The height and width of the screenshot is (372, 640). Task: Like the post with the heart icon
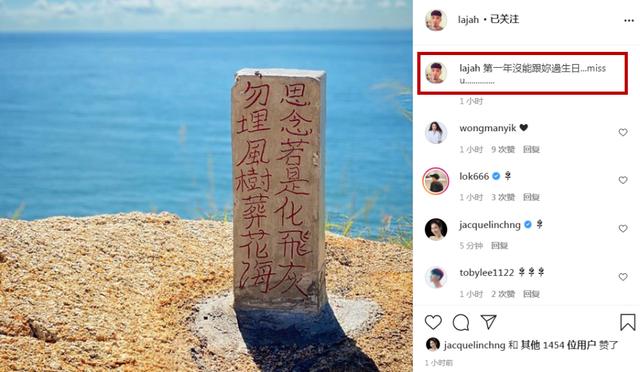pos(433,322)
